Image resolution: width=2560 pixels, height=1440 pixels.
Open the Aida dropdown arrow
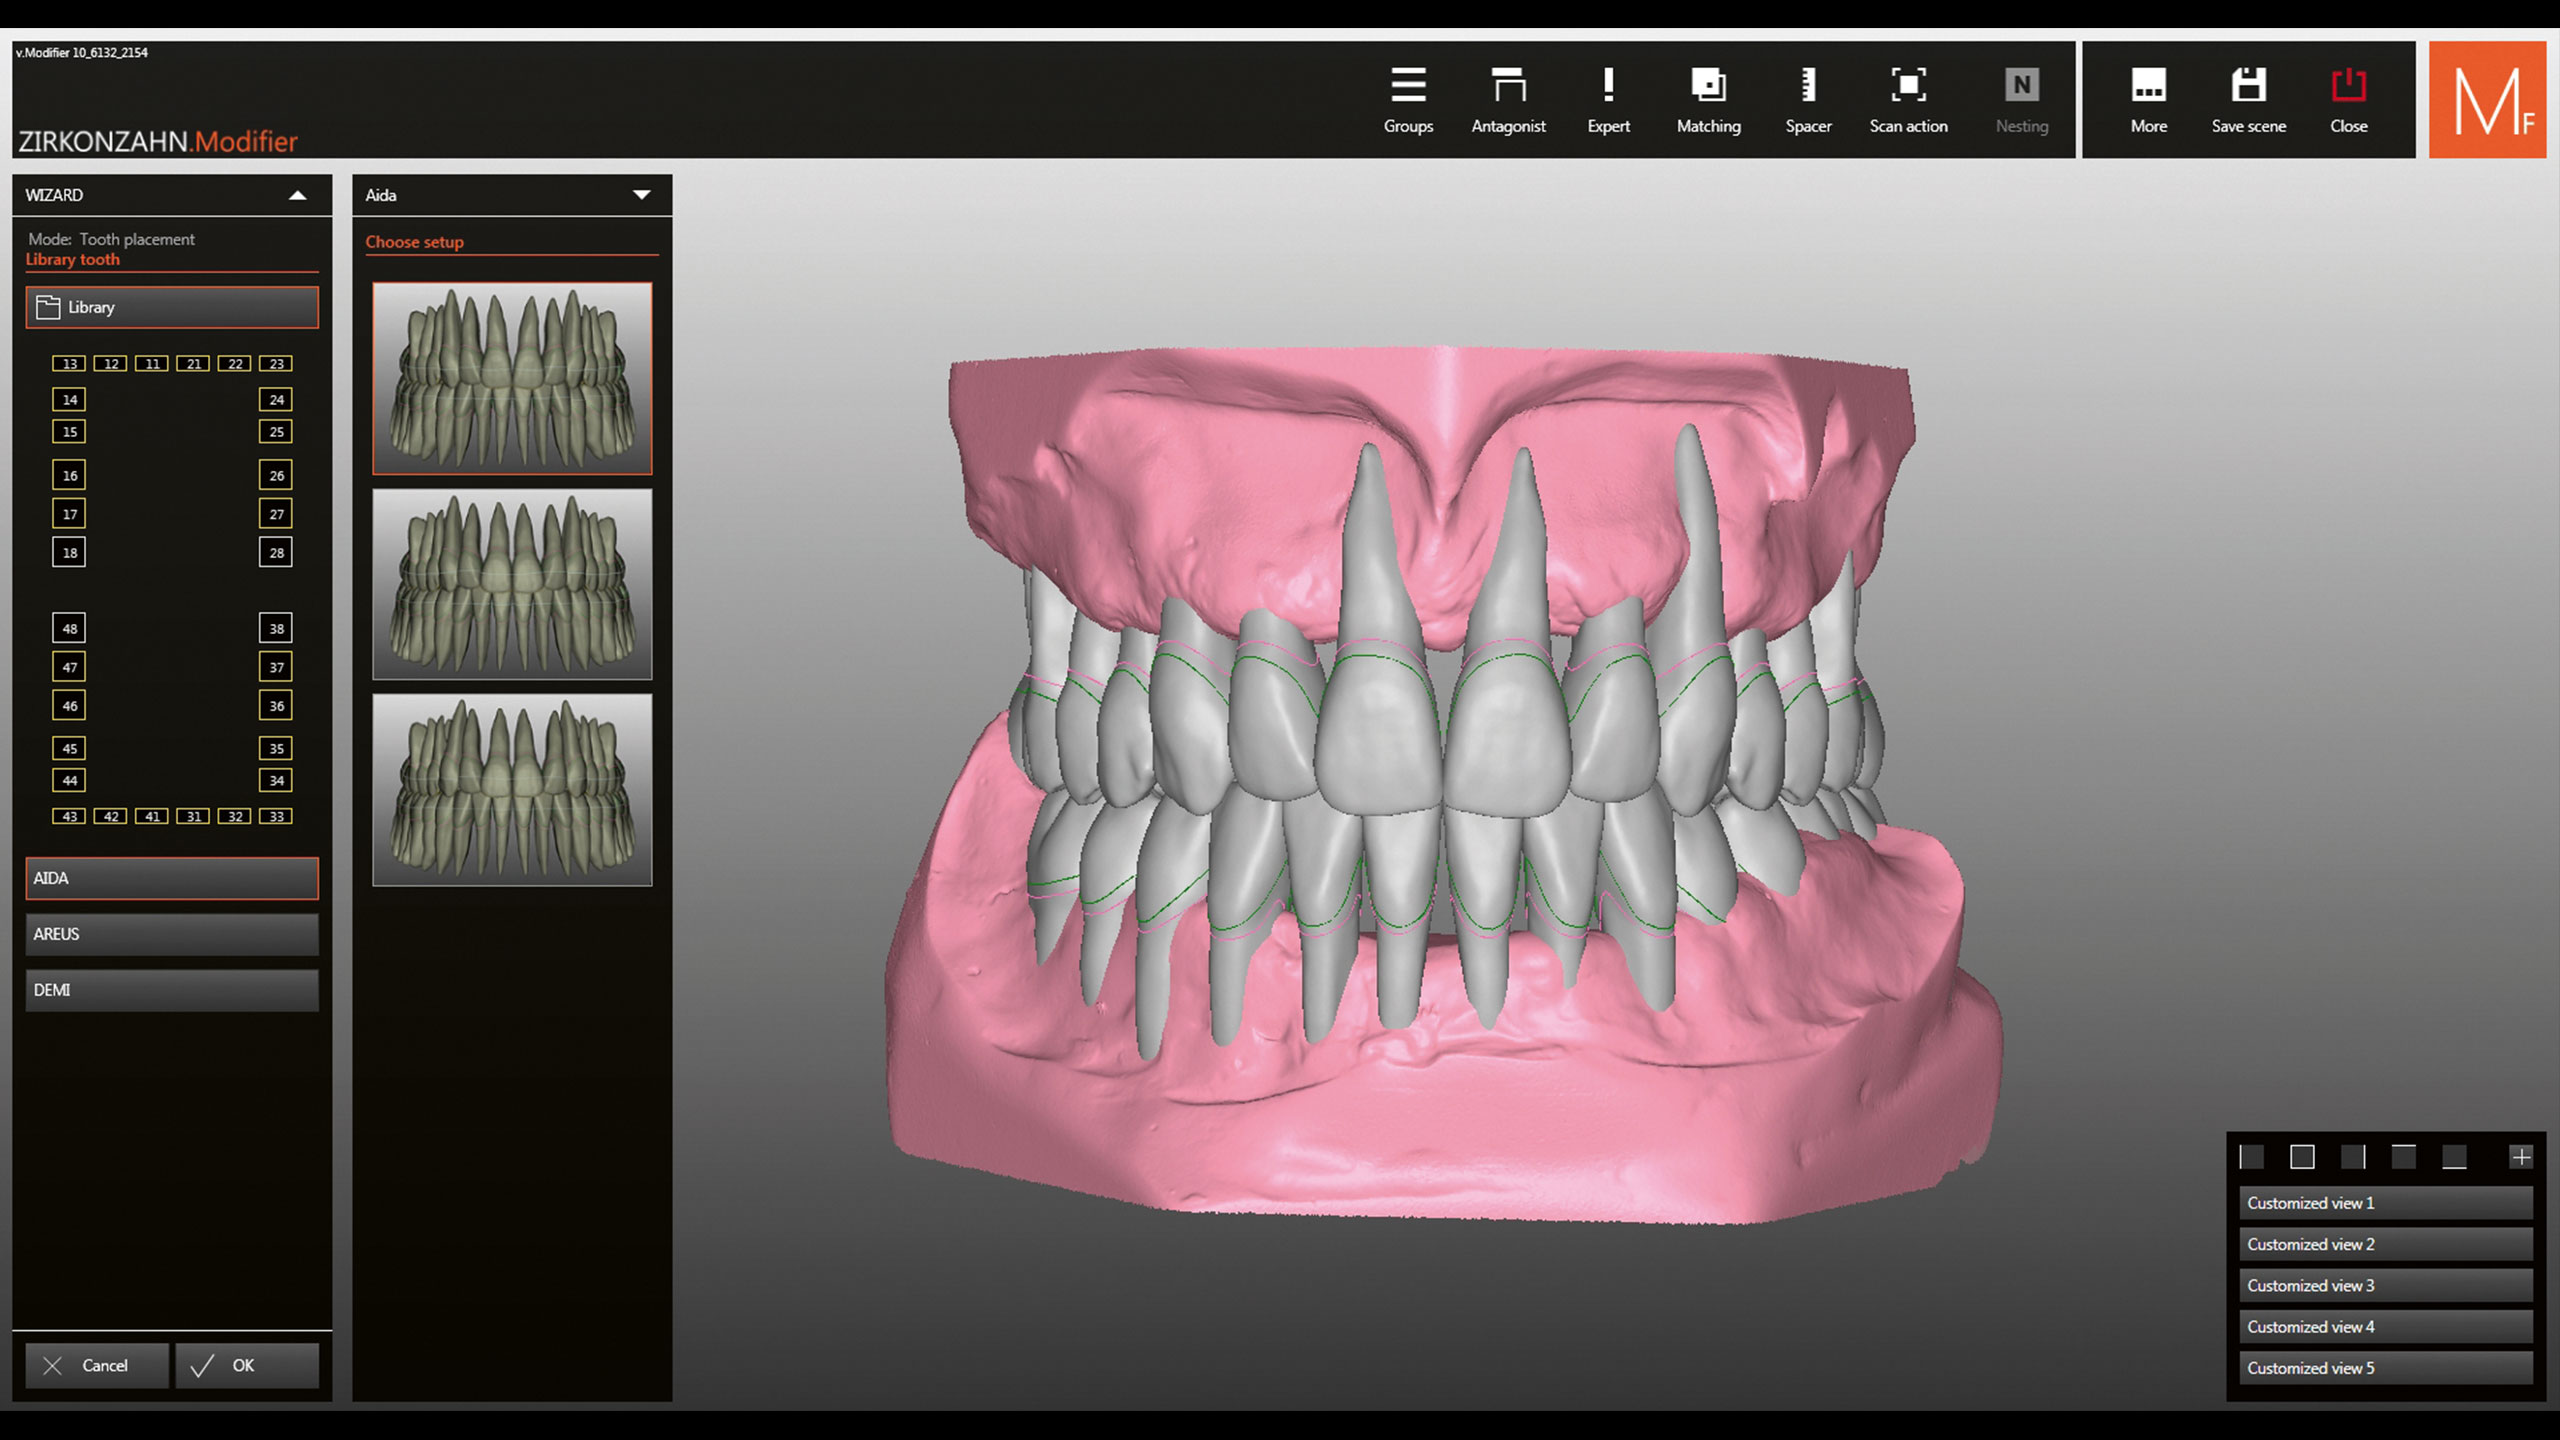[641, 195]
